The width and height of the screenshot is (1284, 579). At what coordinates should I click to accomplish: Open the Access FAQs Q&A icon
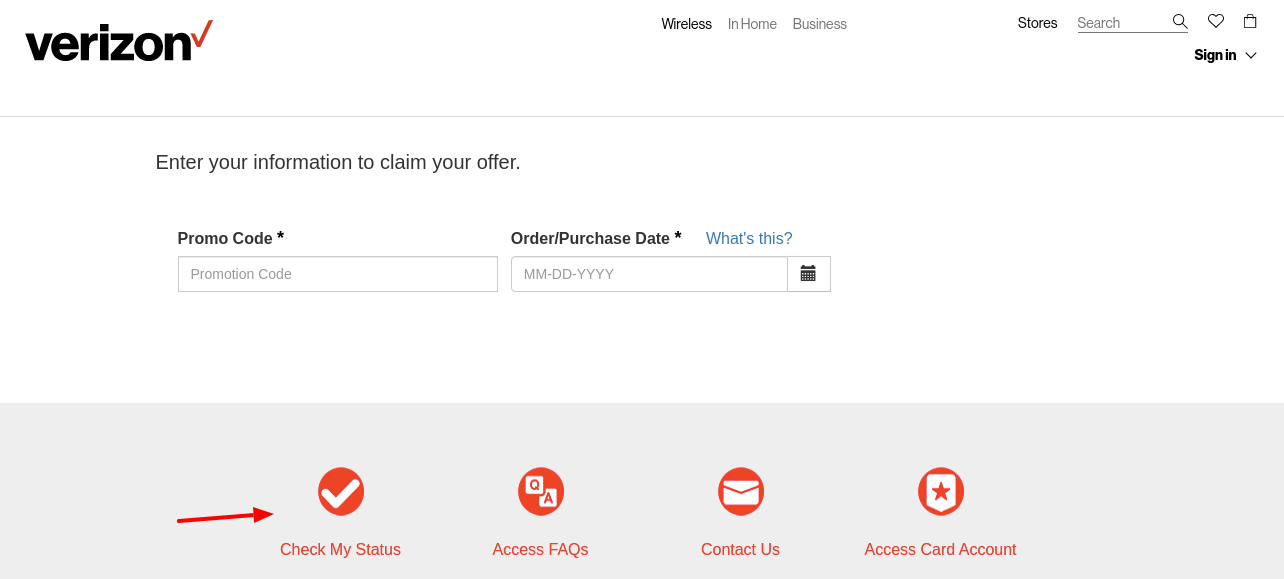[540, 491]
